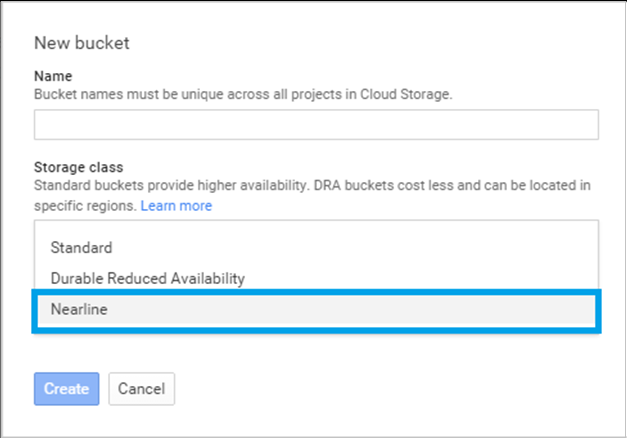Click the 'specific regions' text before link
Image resolution: width=627 pixels, height=438 pixels.
pos(84,205)
